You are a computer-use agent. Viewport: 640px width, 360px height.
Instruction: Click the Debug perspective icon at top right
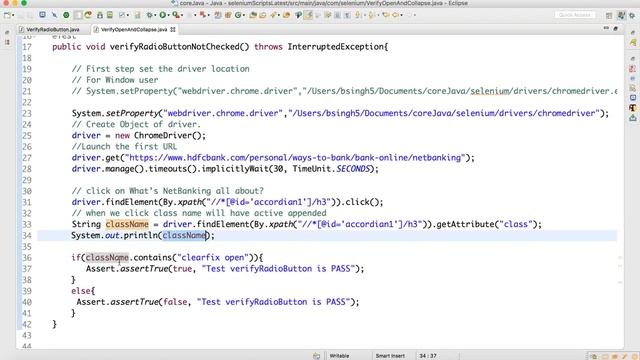(632, 16)
